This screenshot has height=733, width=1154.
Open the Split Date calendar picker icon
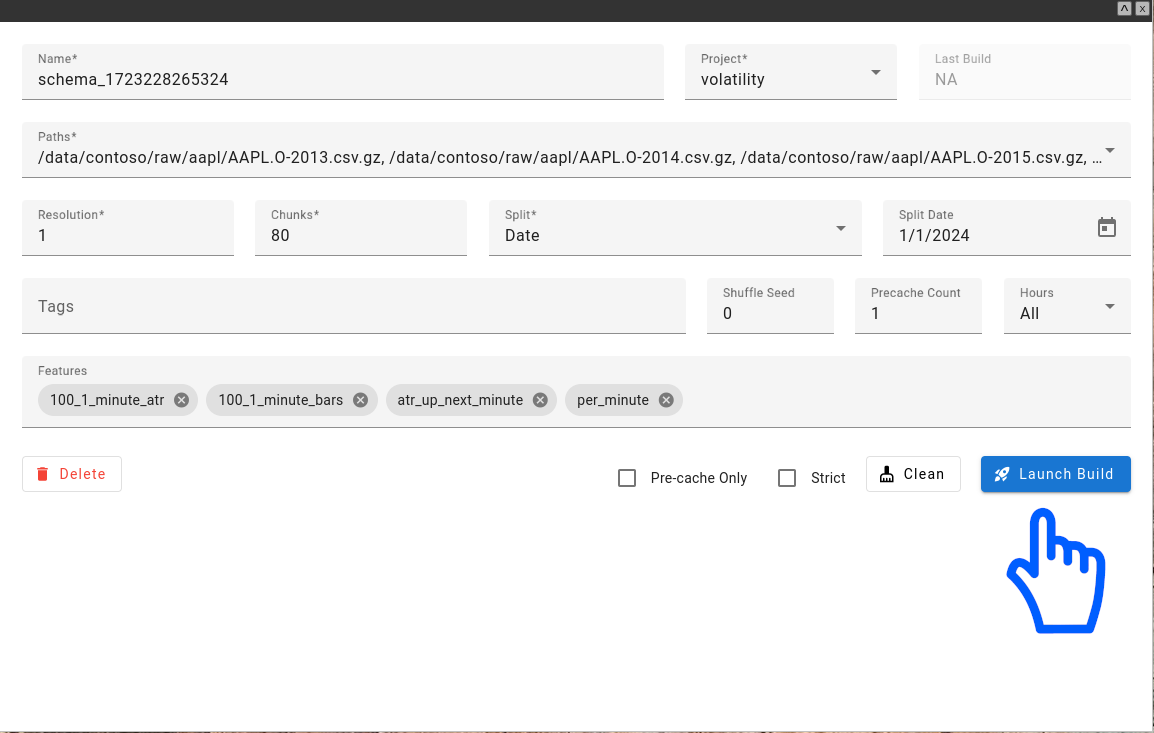1107,227
